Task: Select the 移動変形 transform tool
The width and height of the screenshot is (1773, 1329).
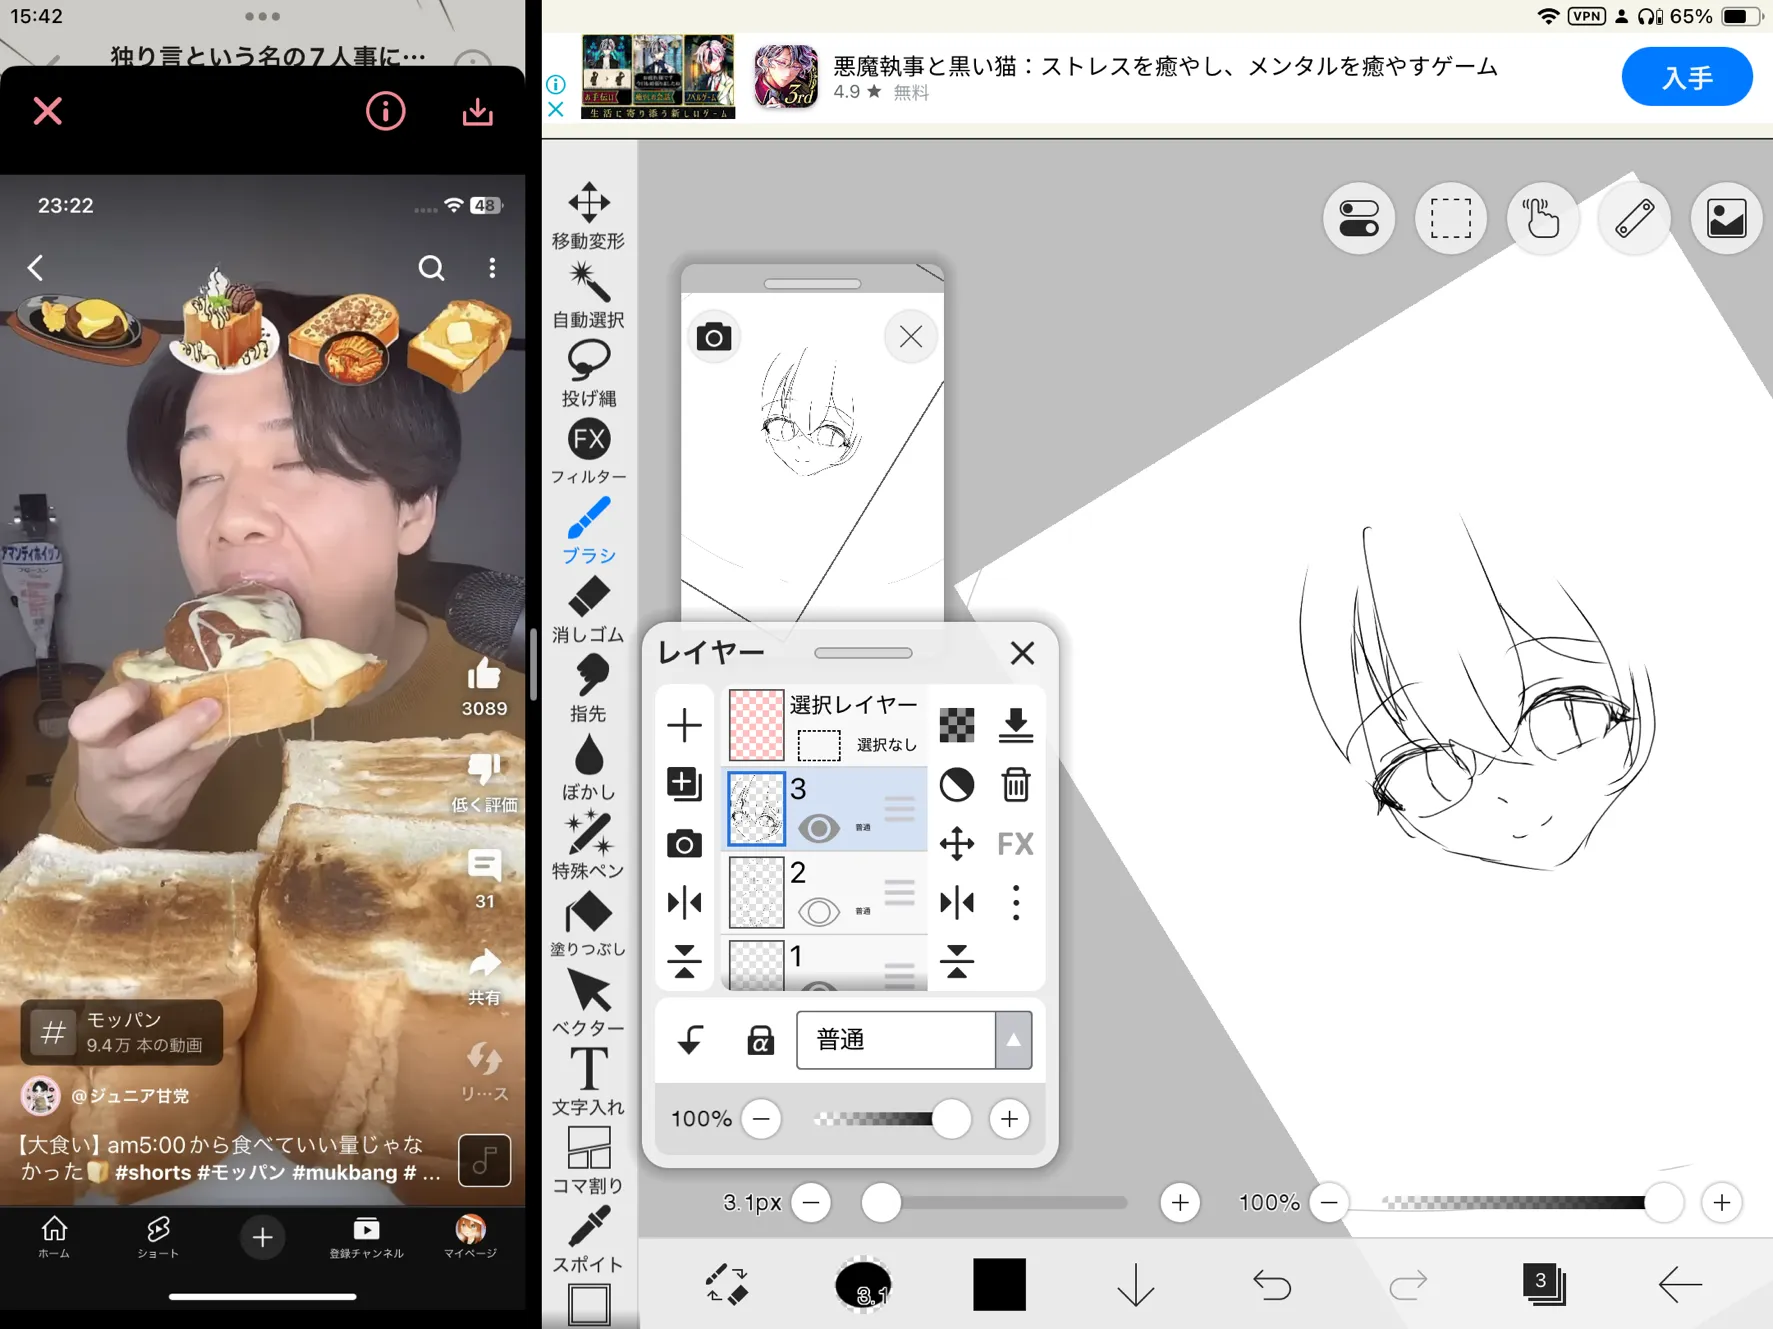Action: click(x=589, y=215)
